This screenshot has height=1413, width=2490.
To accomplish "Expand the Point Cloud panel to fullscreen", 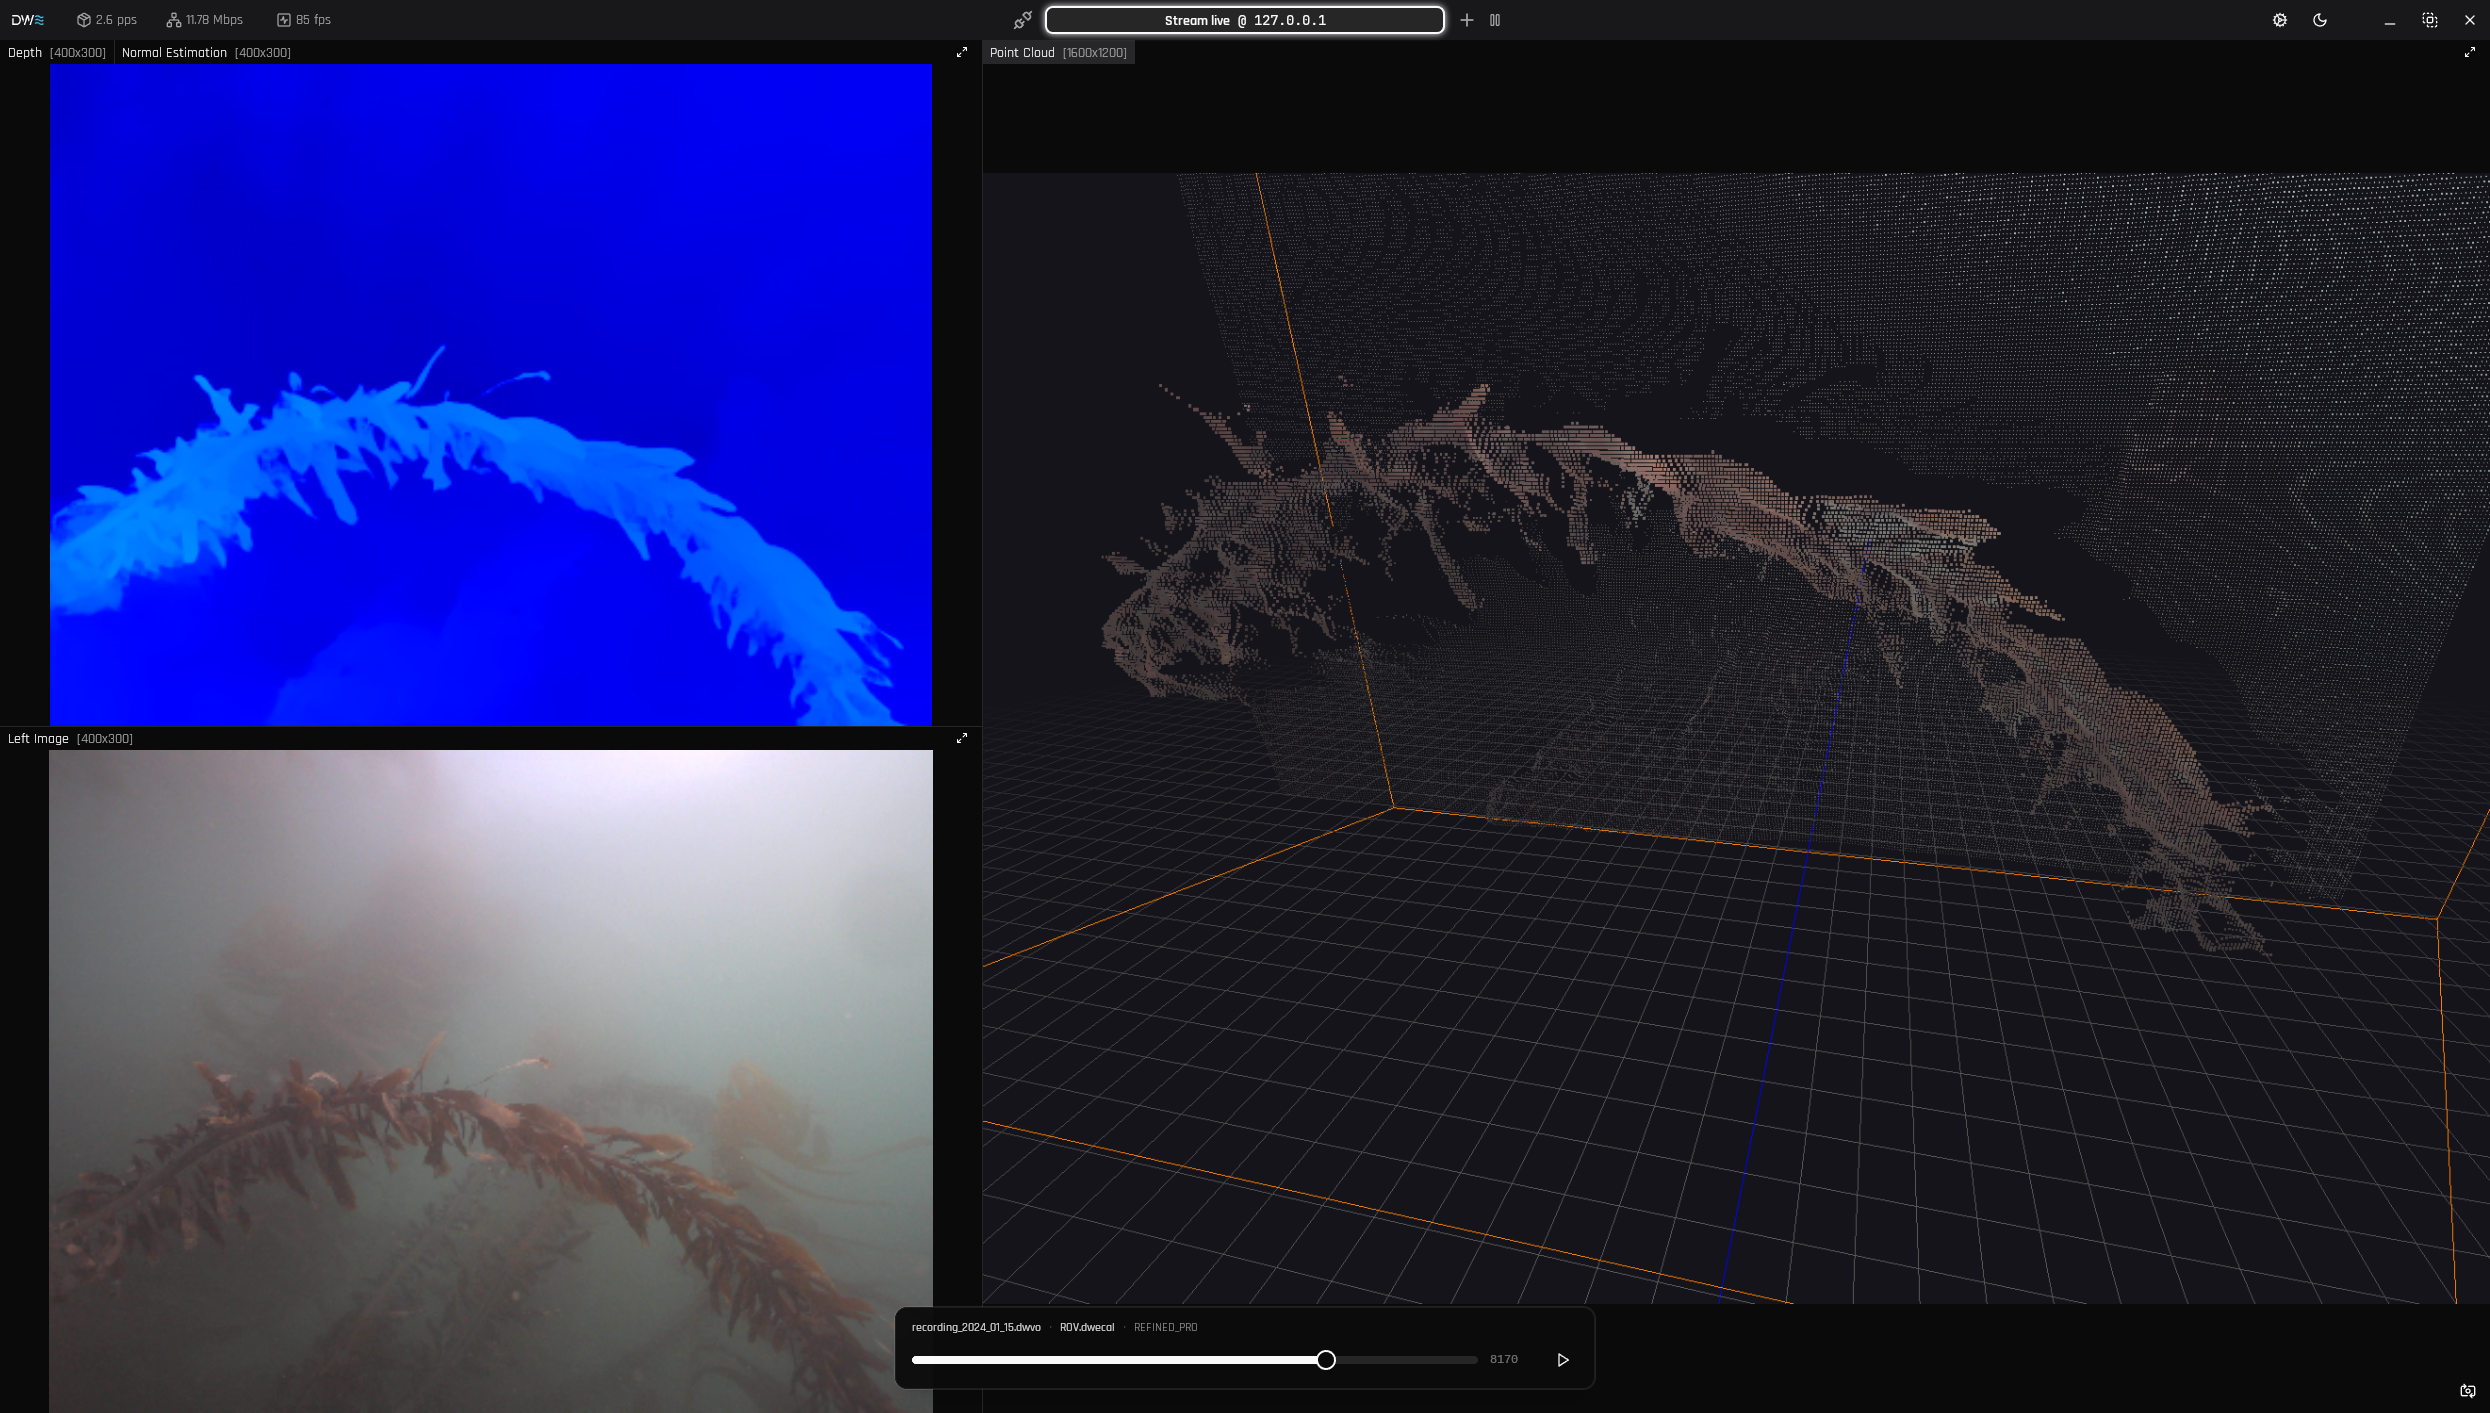I will 2469,52.
